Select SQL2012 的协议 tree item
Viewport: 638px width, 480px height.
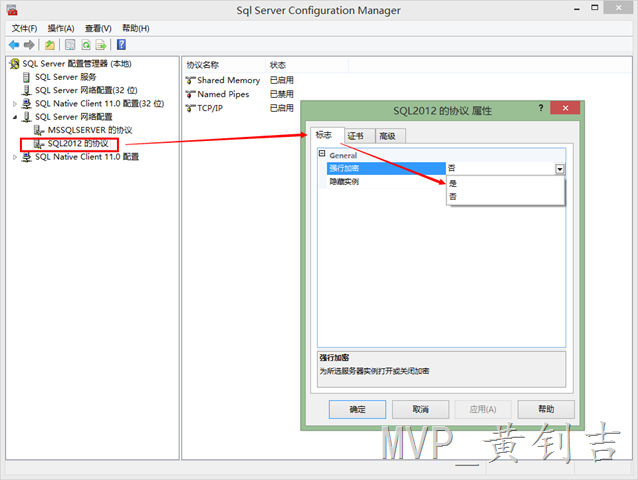tap(78, 144)
